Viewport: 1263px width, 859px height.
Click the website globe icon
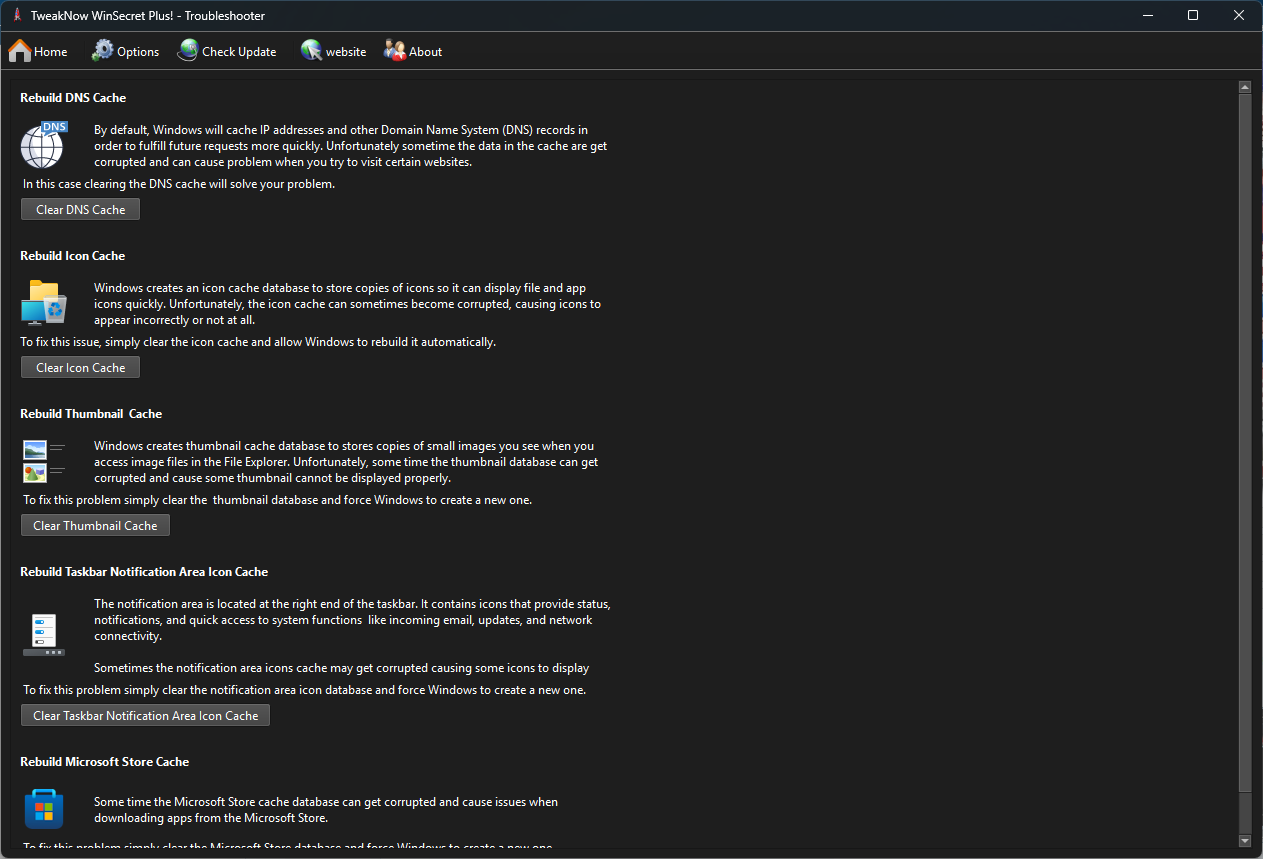point(312,50)
